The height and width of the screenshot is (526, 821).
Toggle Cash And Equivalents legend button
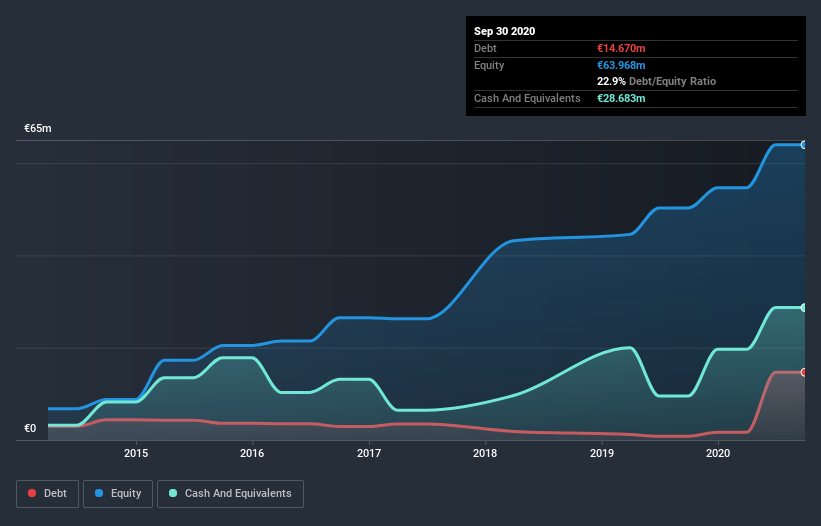(x=230, y=494)
